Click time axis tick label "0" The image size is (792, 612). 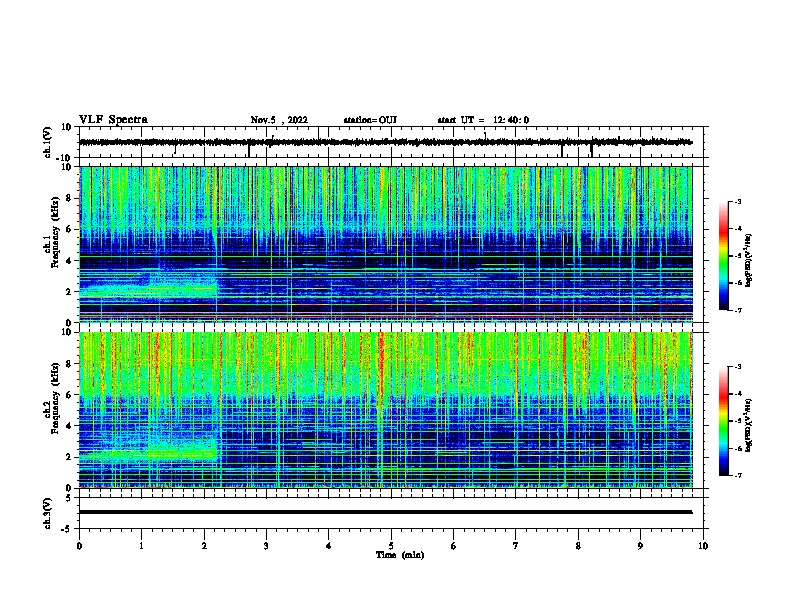pyautogui.click(x=79, y=546)
